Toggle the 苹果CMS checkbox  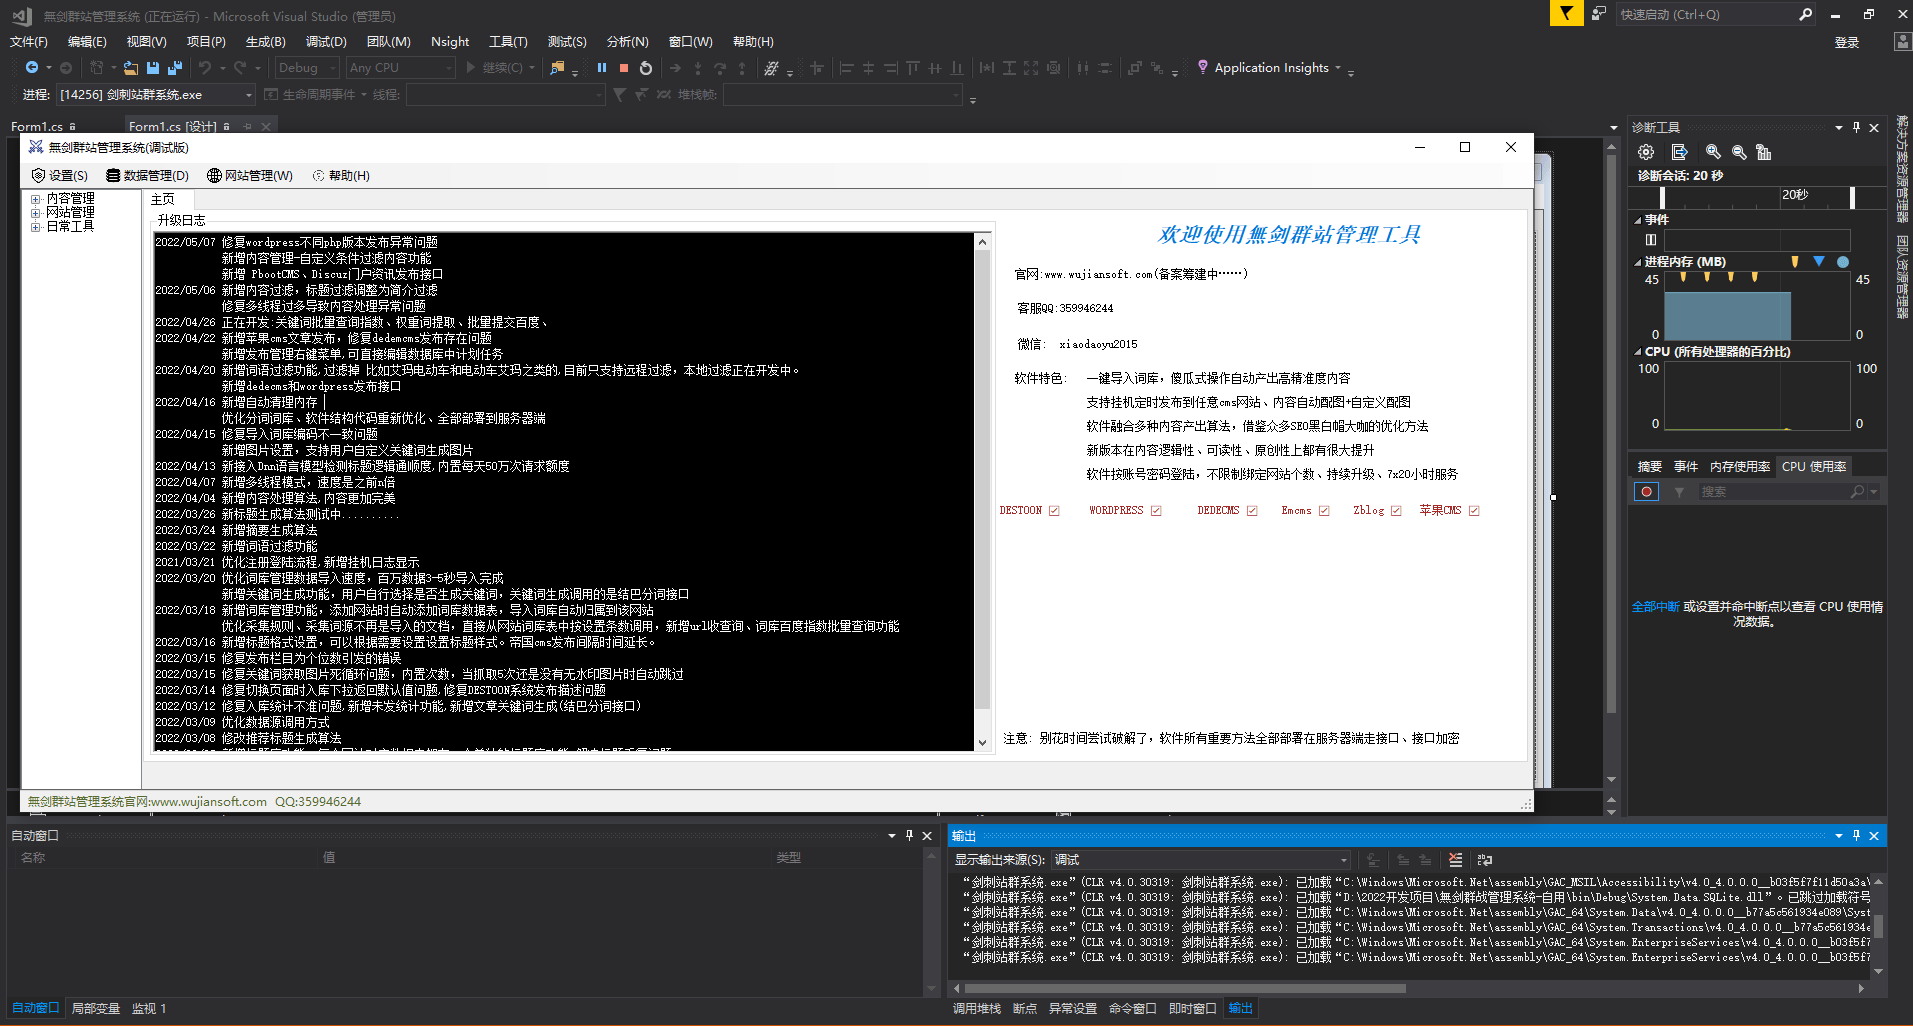click(1474, 511)
